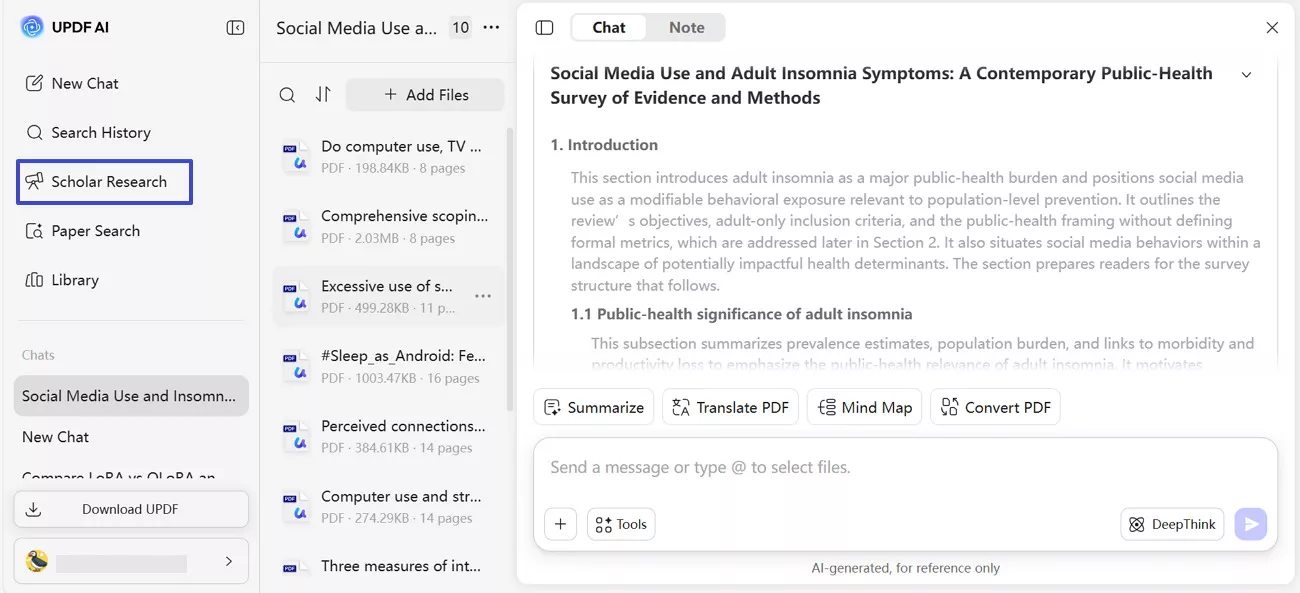The width and height of the screenshot is (1300, 593).
Task: Open Paper Search
Action: (x=95, y=230)
